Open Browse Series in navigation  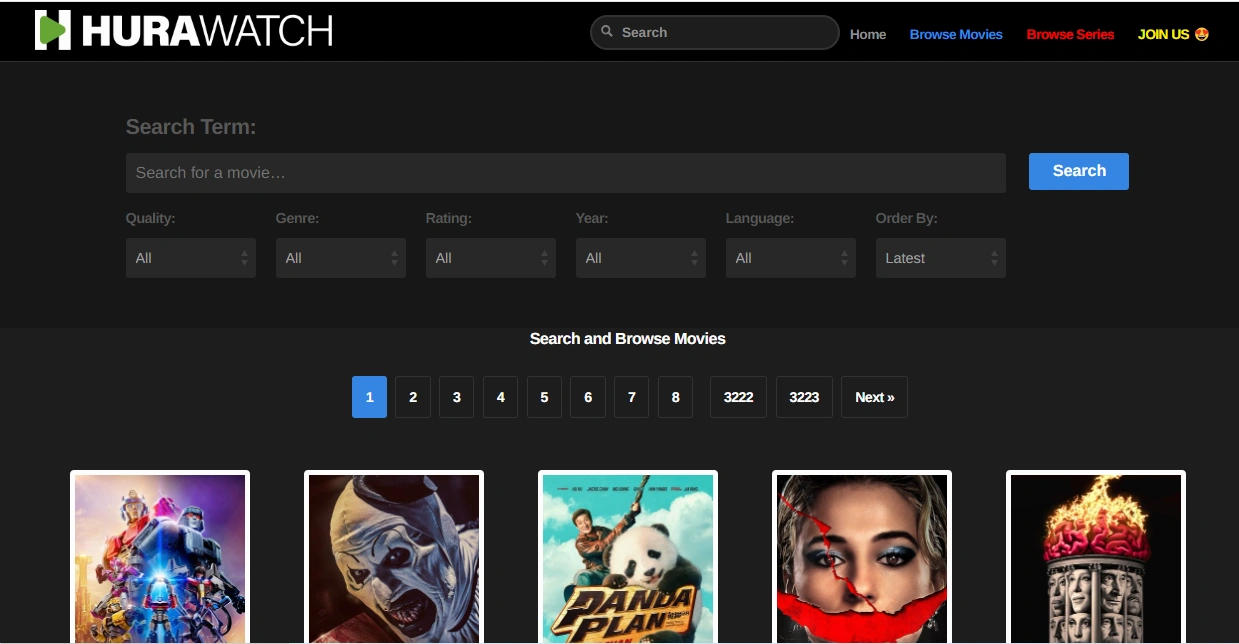(1069, 34)
